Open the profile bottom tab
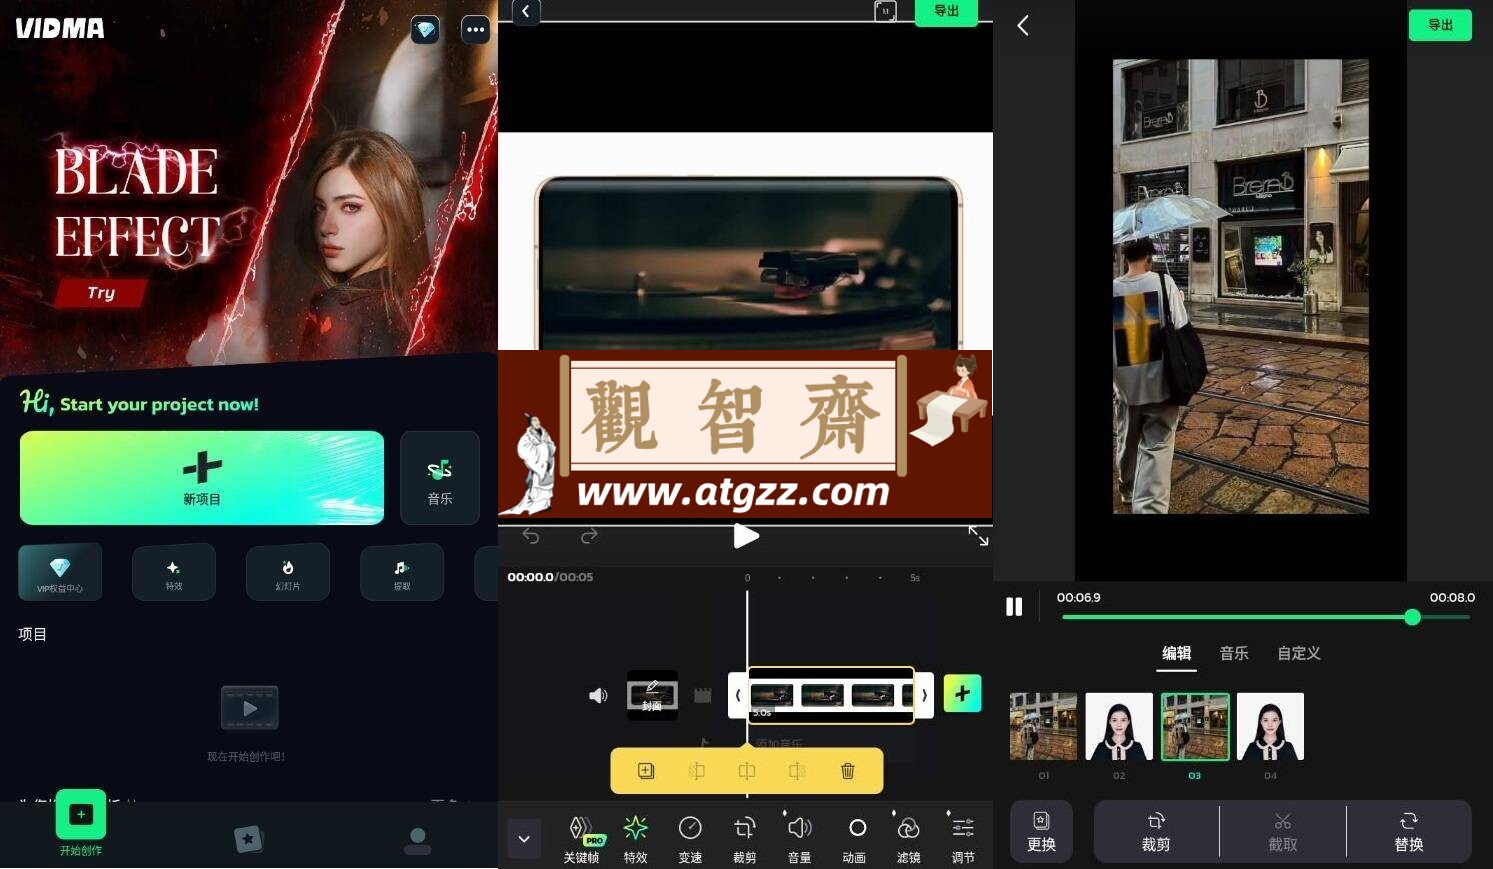Viewport: 1493px width, 869px height. (x=418, y=840)
